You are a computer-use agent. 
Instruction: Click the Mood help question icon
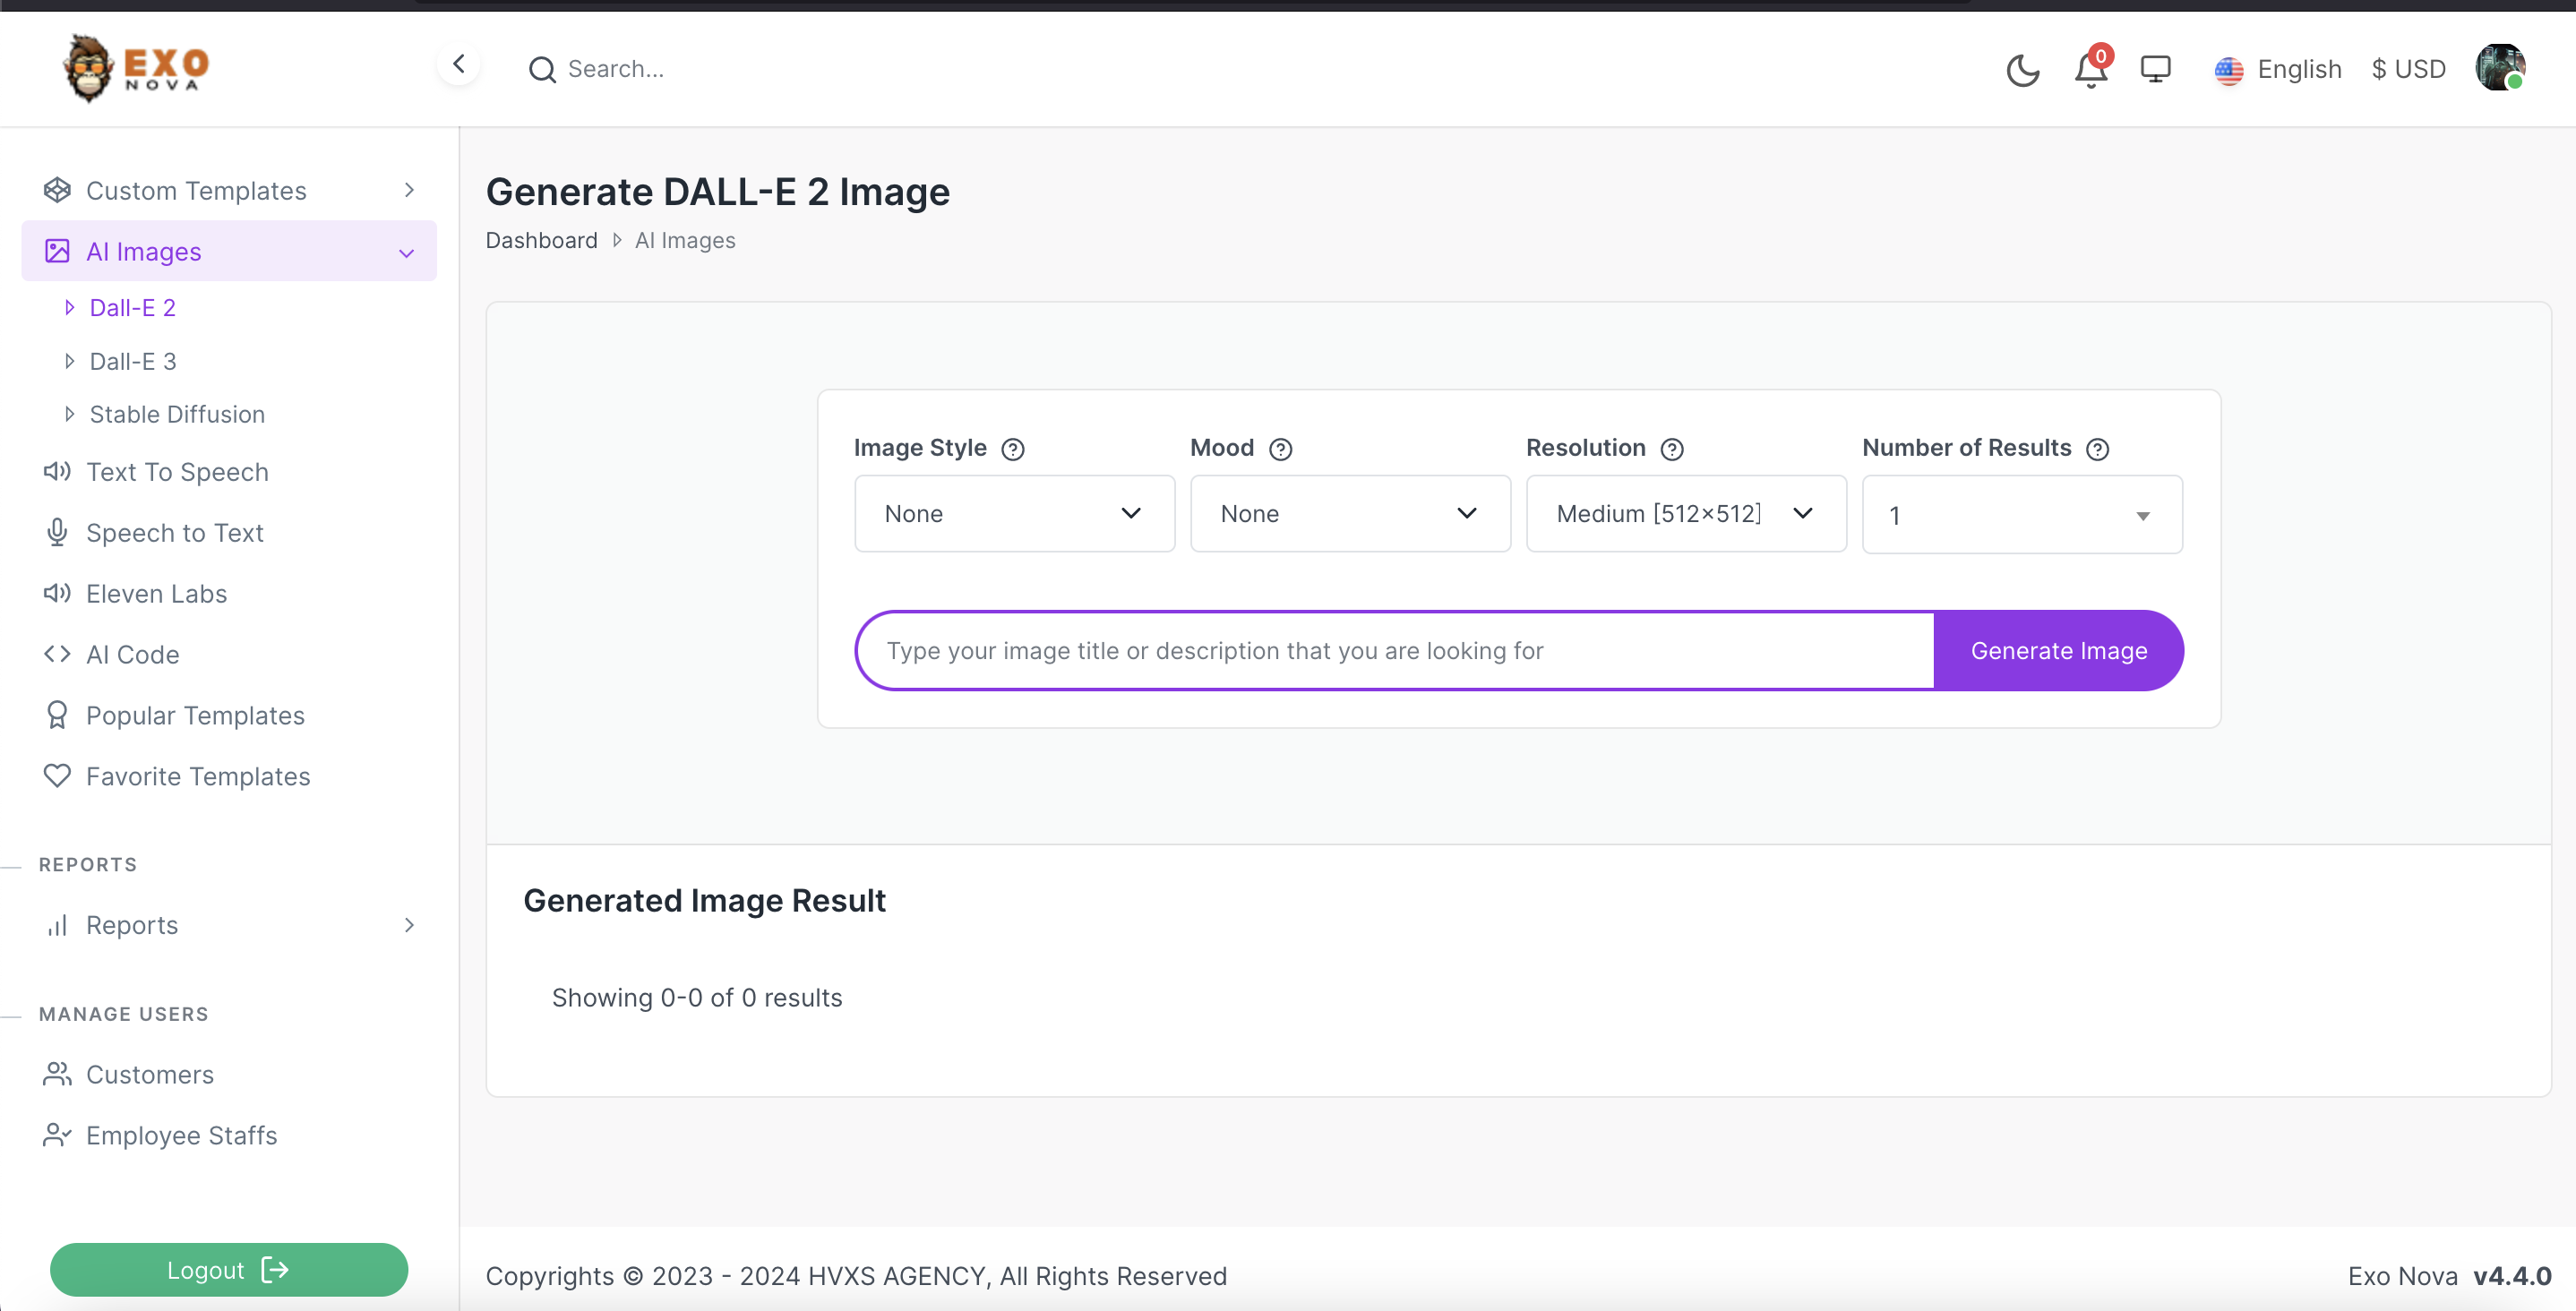pyautogui.click(x=1280, y=449)
